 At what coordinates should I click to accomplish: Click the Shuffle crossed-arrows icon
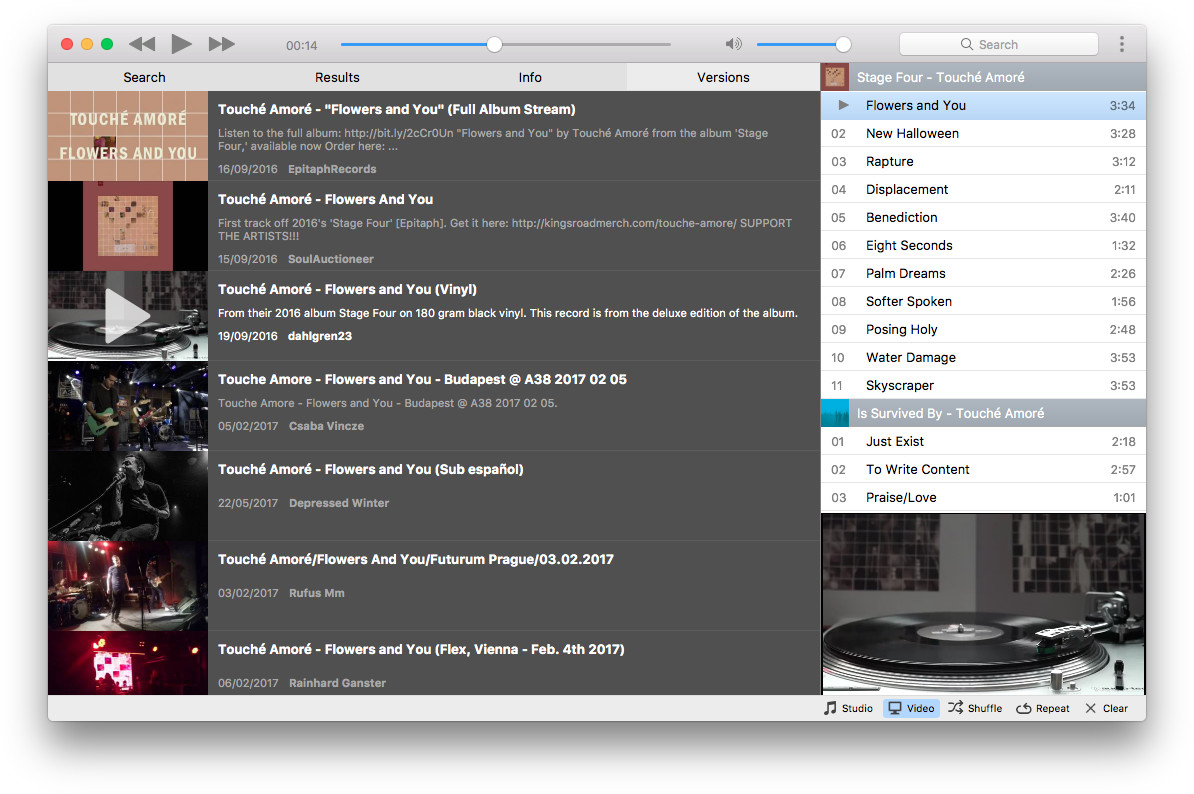pos(955,707)
